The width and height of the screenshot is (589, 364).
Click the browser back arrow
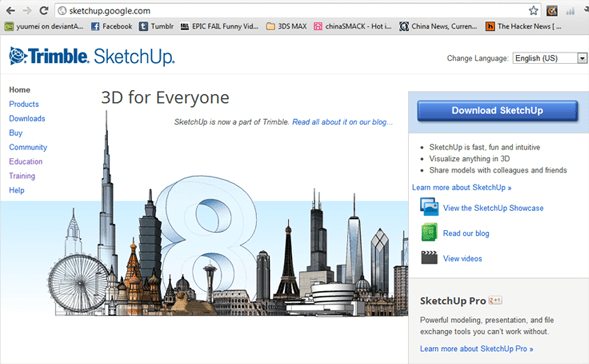[11, 11]
